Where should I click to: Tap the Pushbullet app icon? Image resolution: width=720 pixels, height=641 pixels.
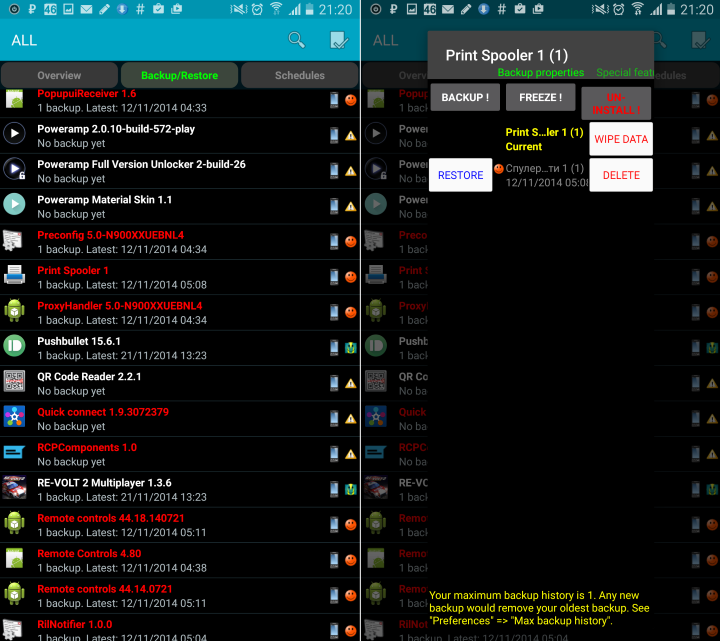coord(14,346)
